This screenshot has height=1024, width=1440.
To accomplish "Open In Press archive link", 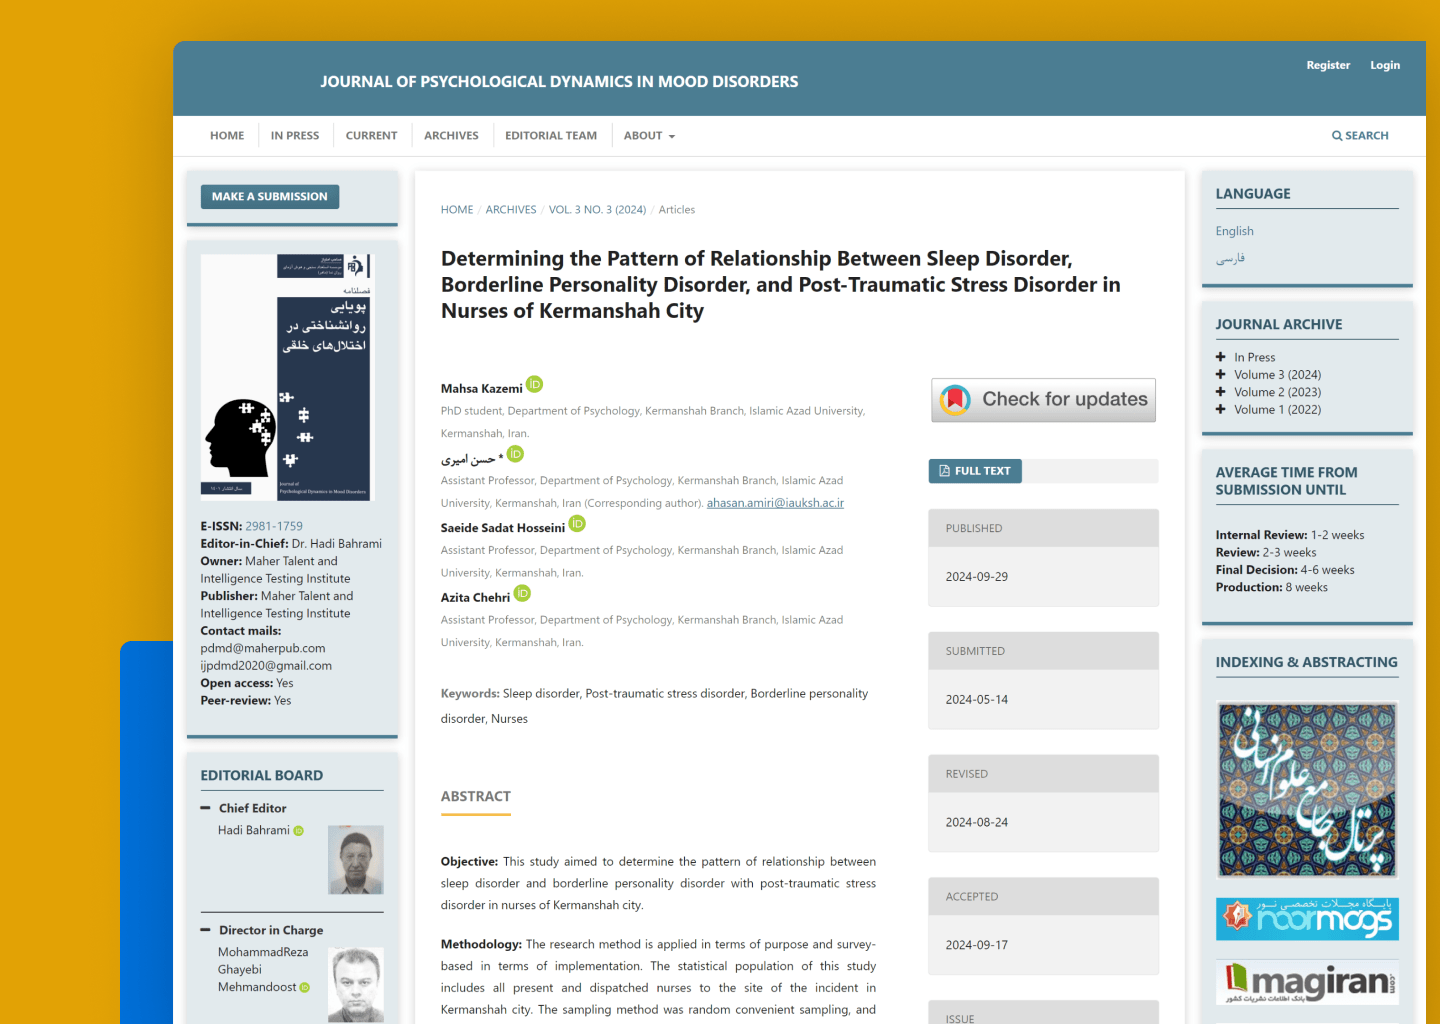I will tap(1255, 357).
